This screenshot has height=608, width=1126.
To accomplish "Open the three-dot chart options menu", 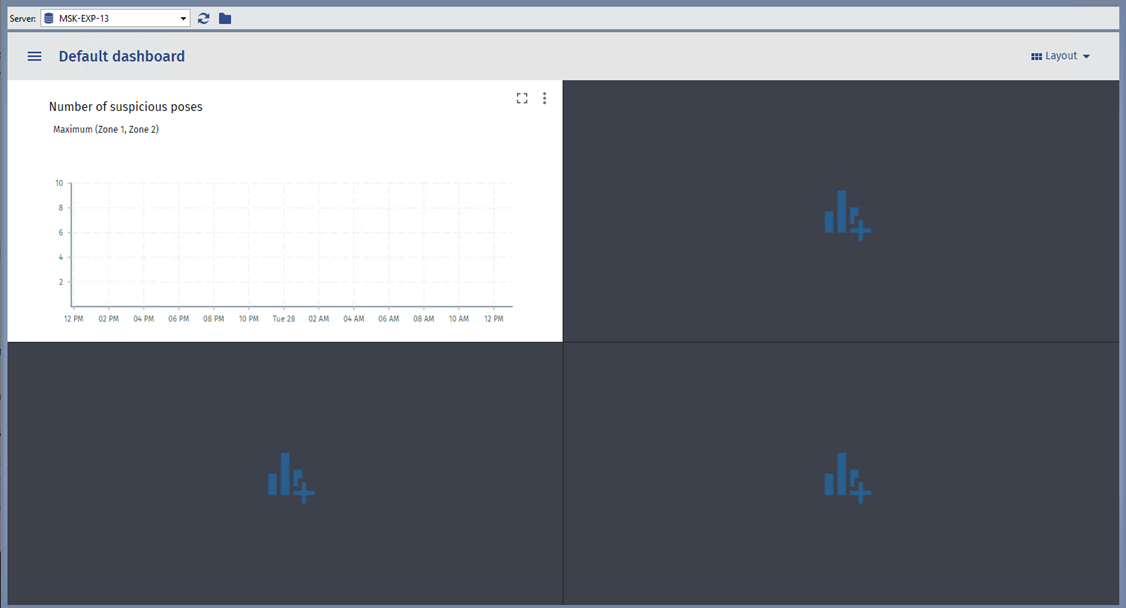I will 545,98.
